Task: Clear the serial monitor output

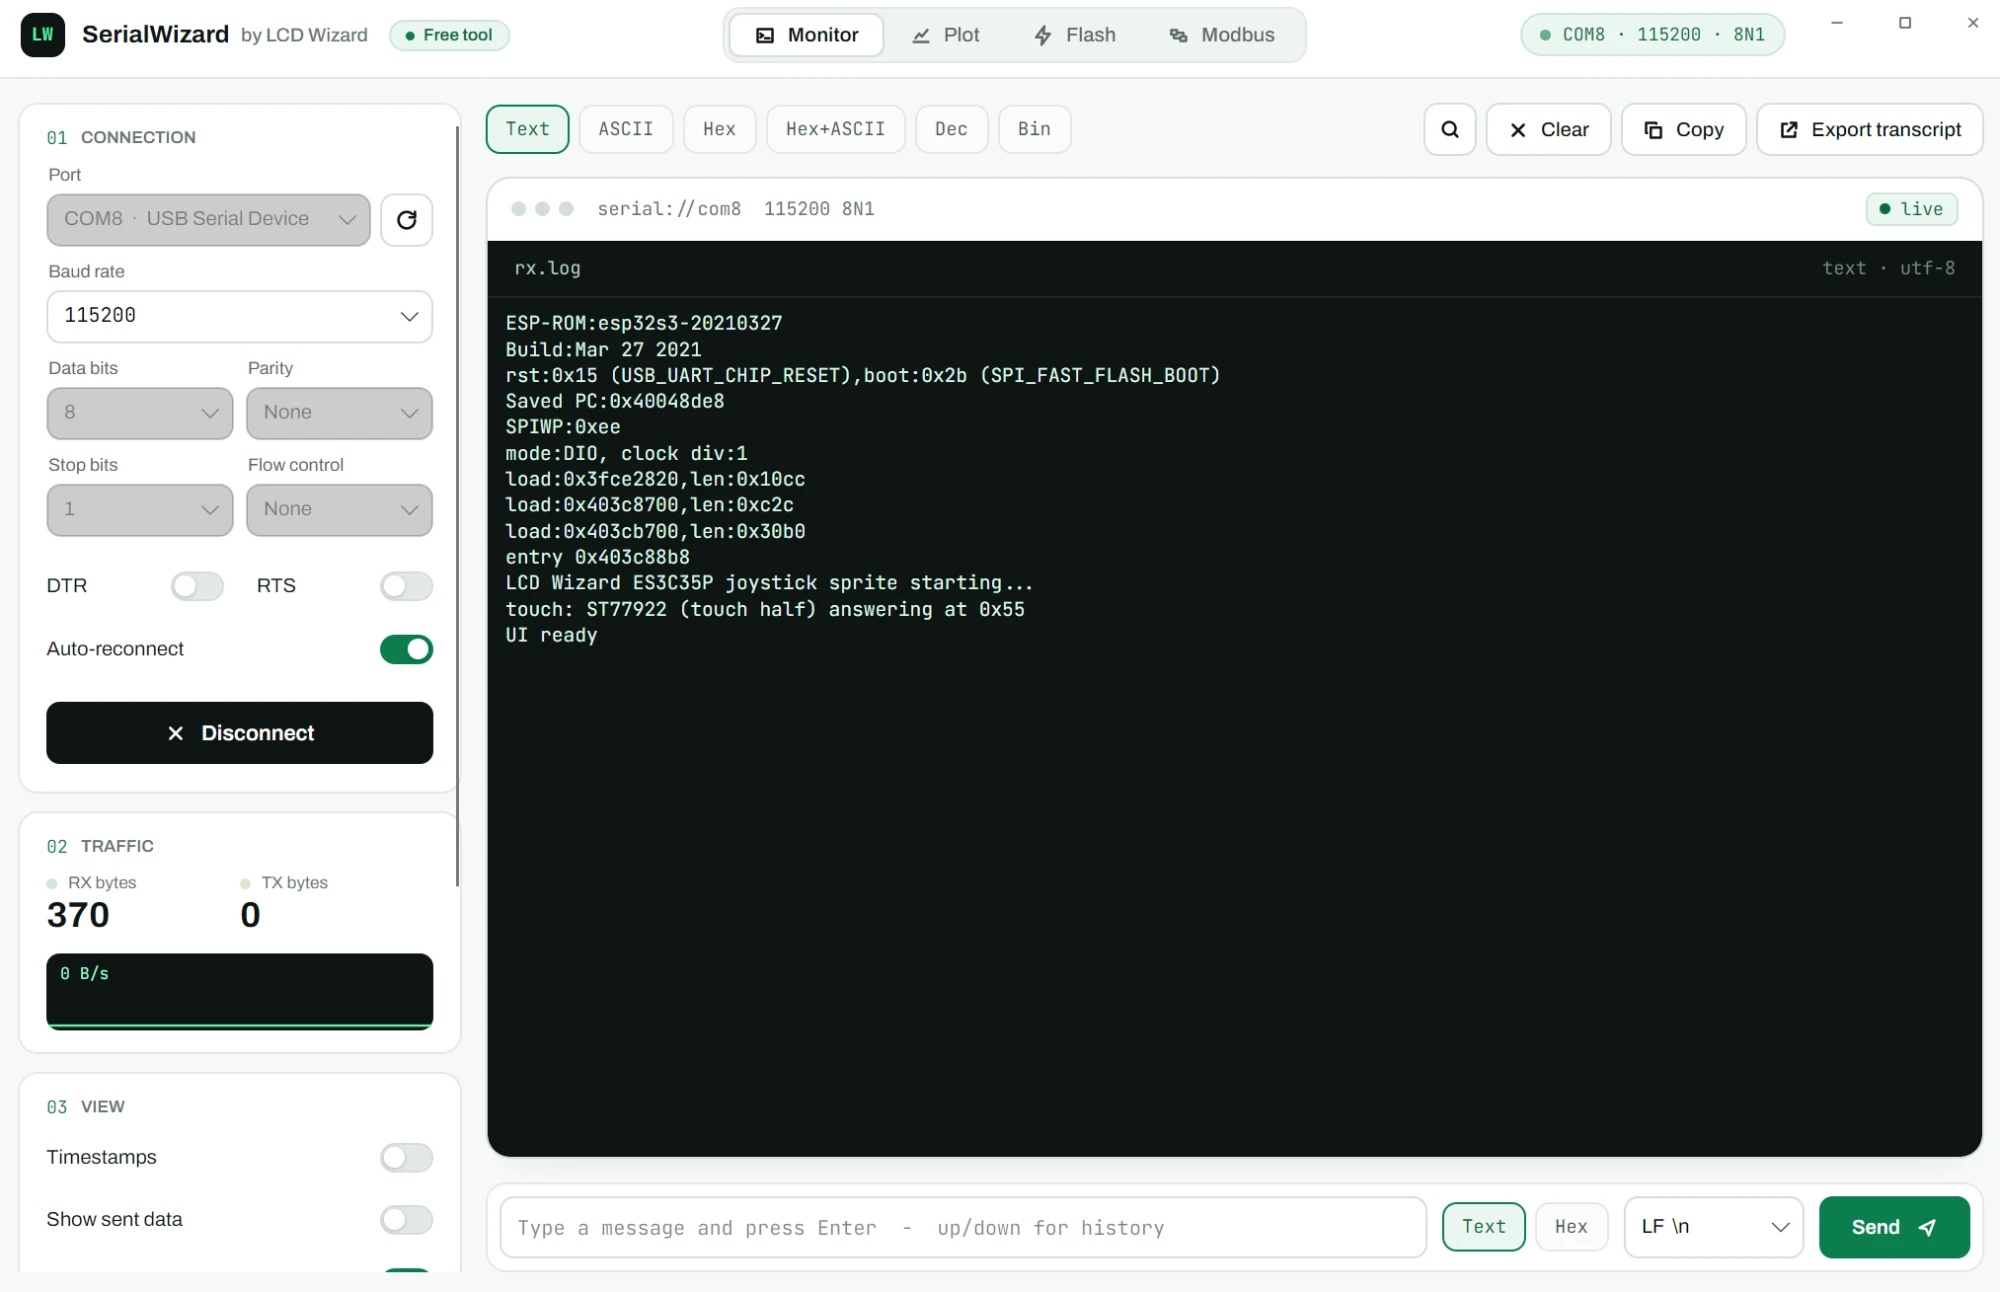Action: tap(1548, 129)
